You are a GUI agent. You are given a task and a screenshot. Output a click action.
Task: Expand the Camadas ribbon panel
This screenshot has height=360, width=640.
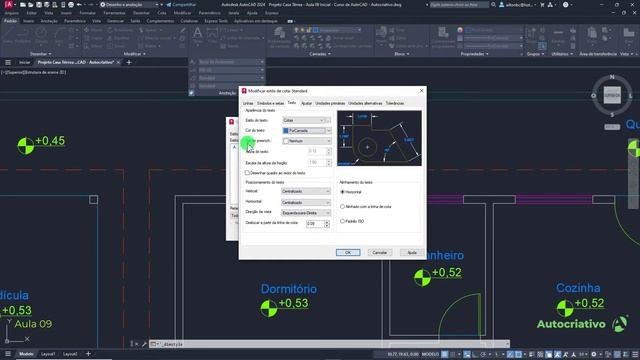(x=320, y=54)
